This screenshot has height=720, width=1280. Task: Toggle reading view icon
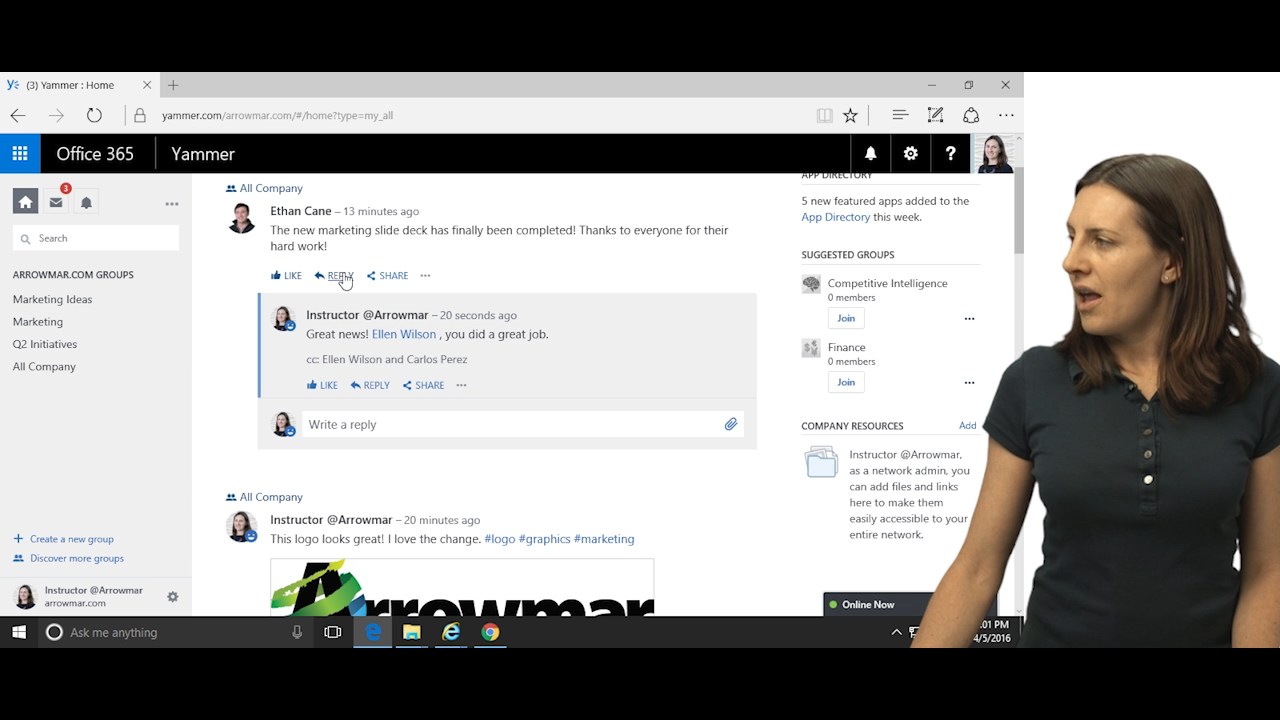point(824,115)
